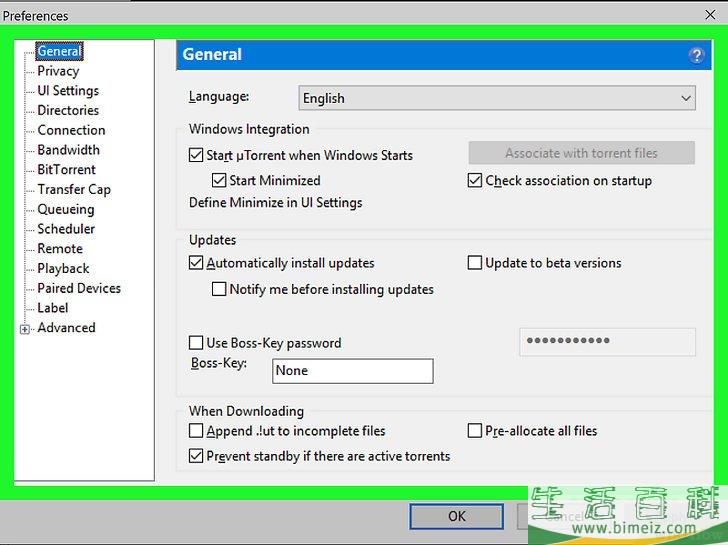Check Notify me before installing updates
The image size is (728, 545).
click(x=219, y=289)
